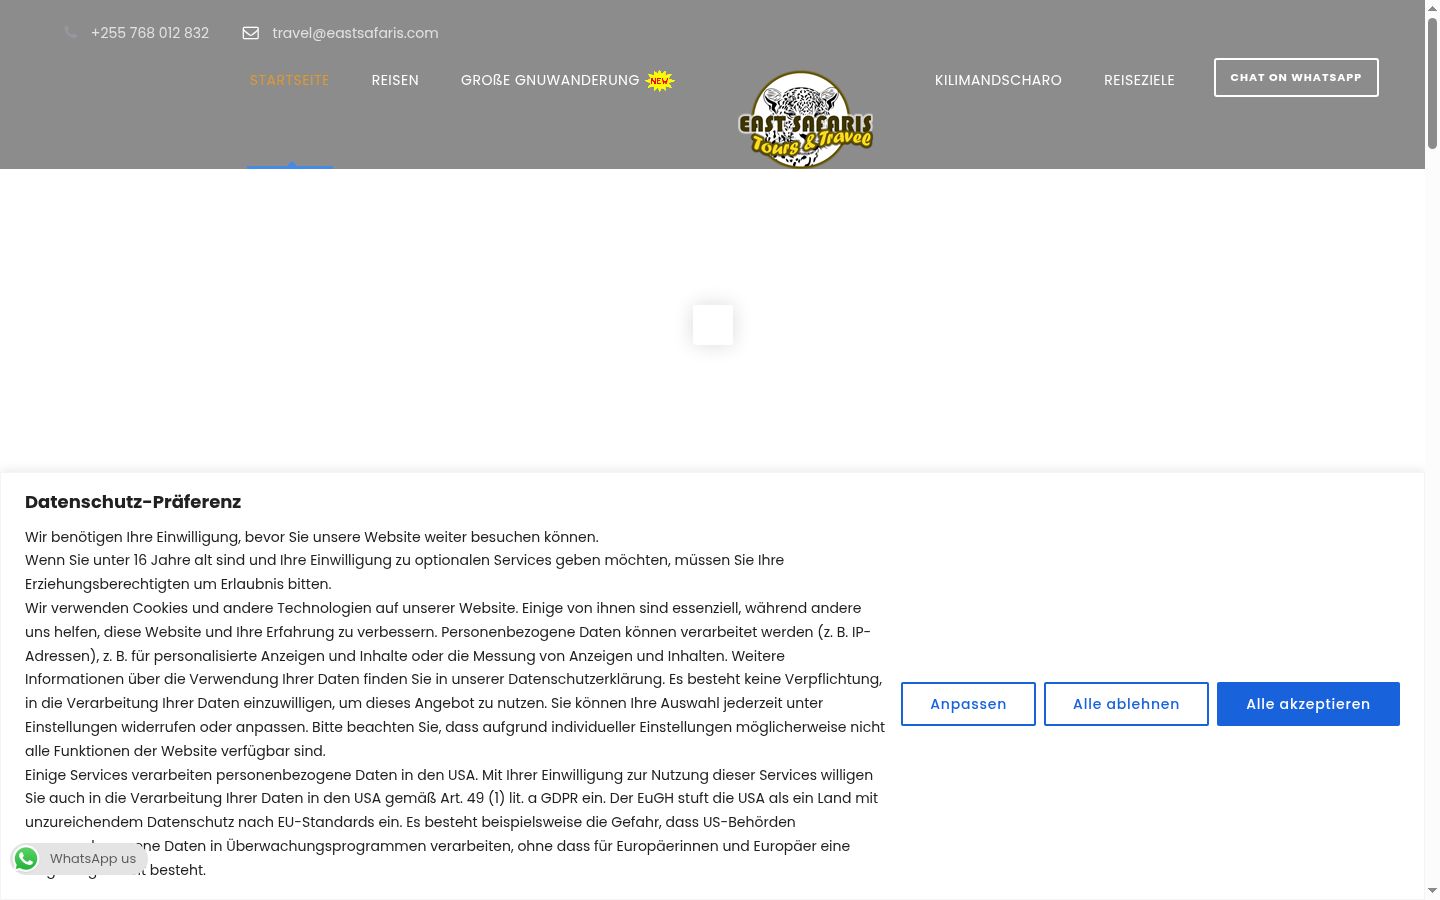Click the Chat on WhatsApp button
This screenshot has height=900, width=1440.
(x=1296, y=77)
